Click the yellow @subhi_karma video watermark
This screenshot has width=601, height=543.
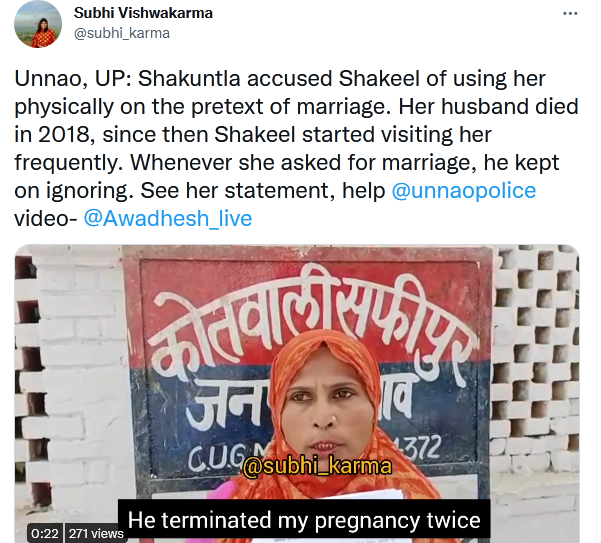317,466
